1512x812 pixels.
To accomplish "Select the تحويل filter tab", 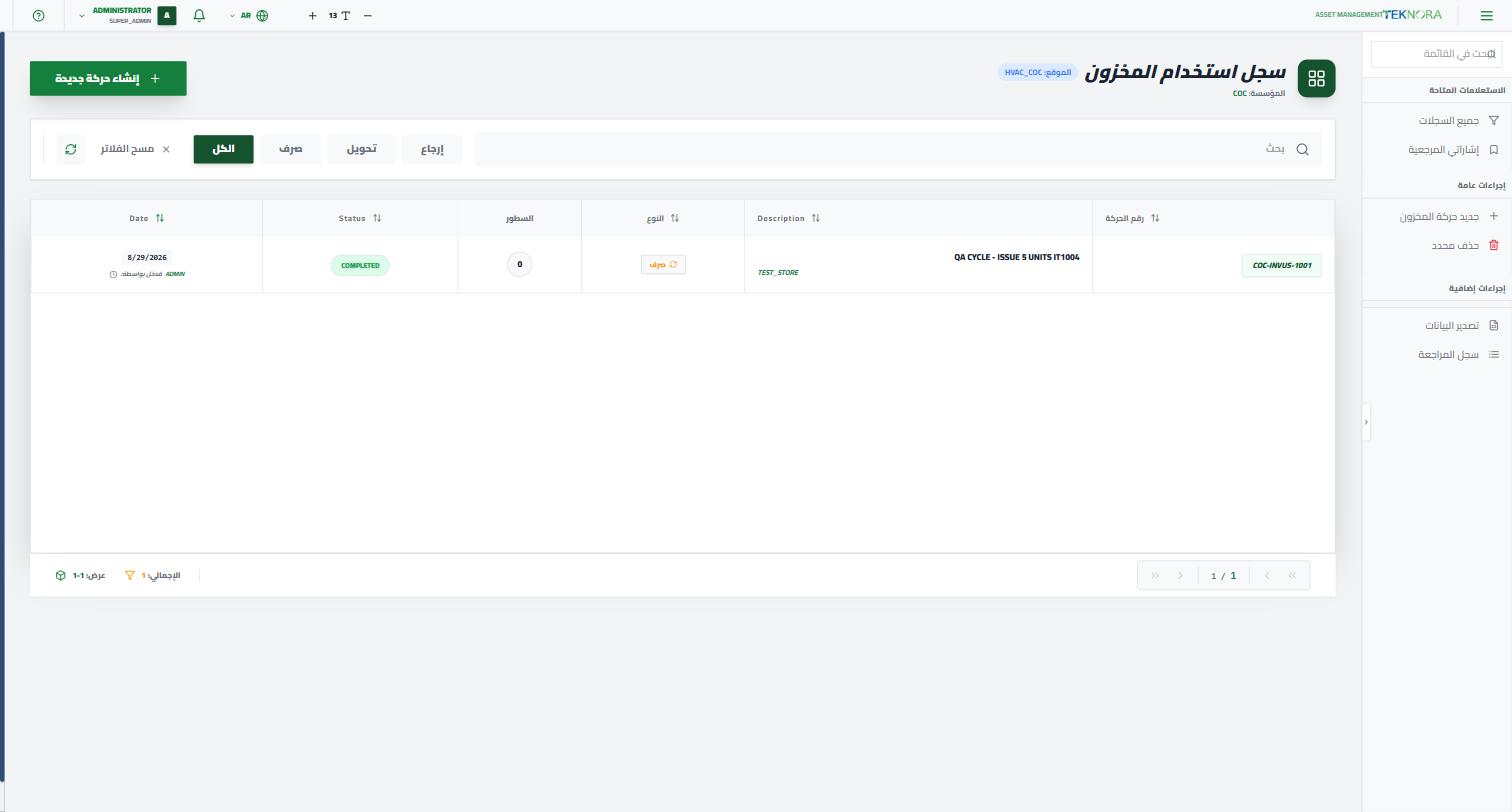I will pos(361,149).
